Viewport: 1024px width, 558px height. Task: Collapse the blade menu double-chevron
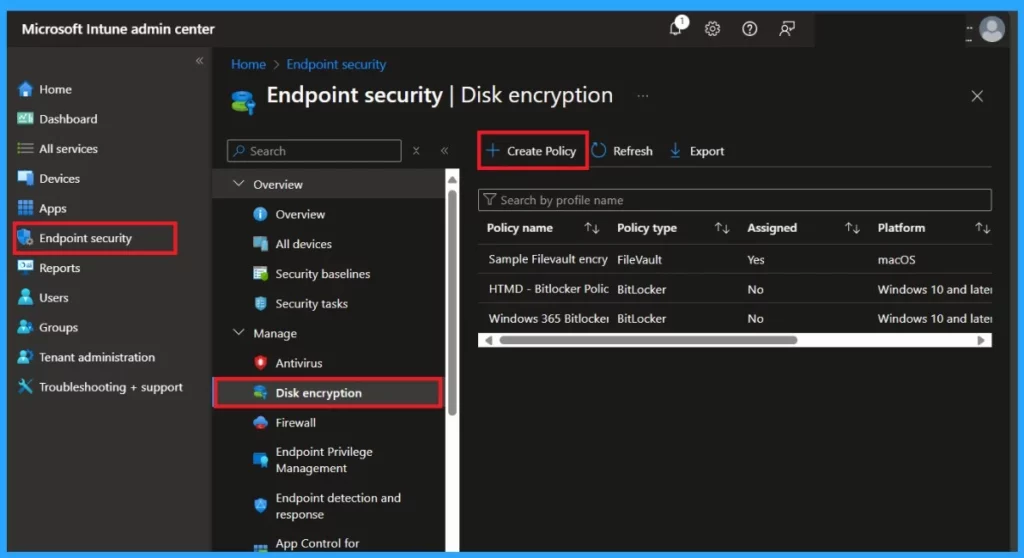(445, 151)
